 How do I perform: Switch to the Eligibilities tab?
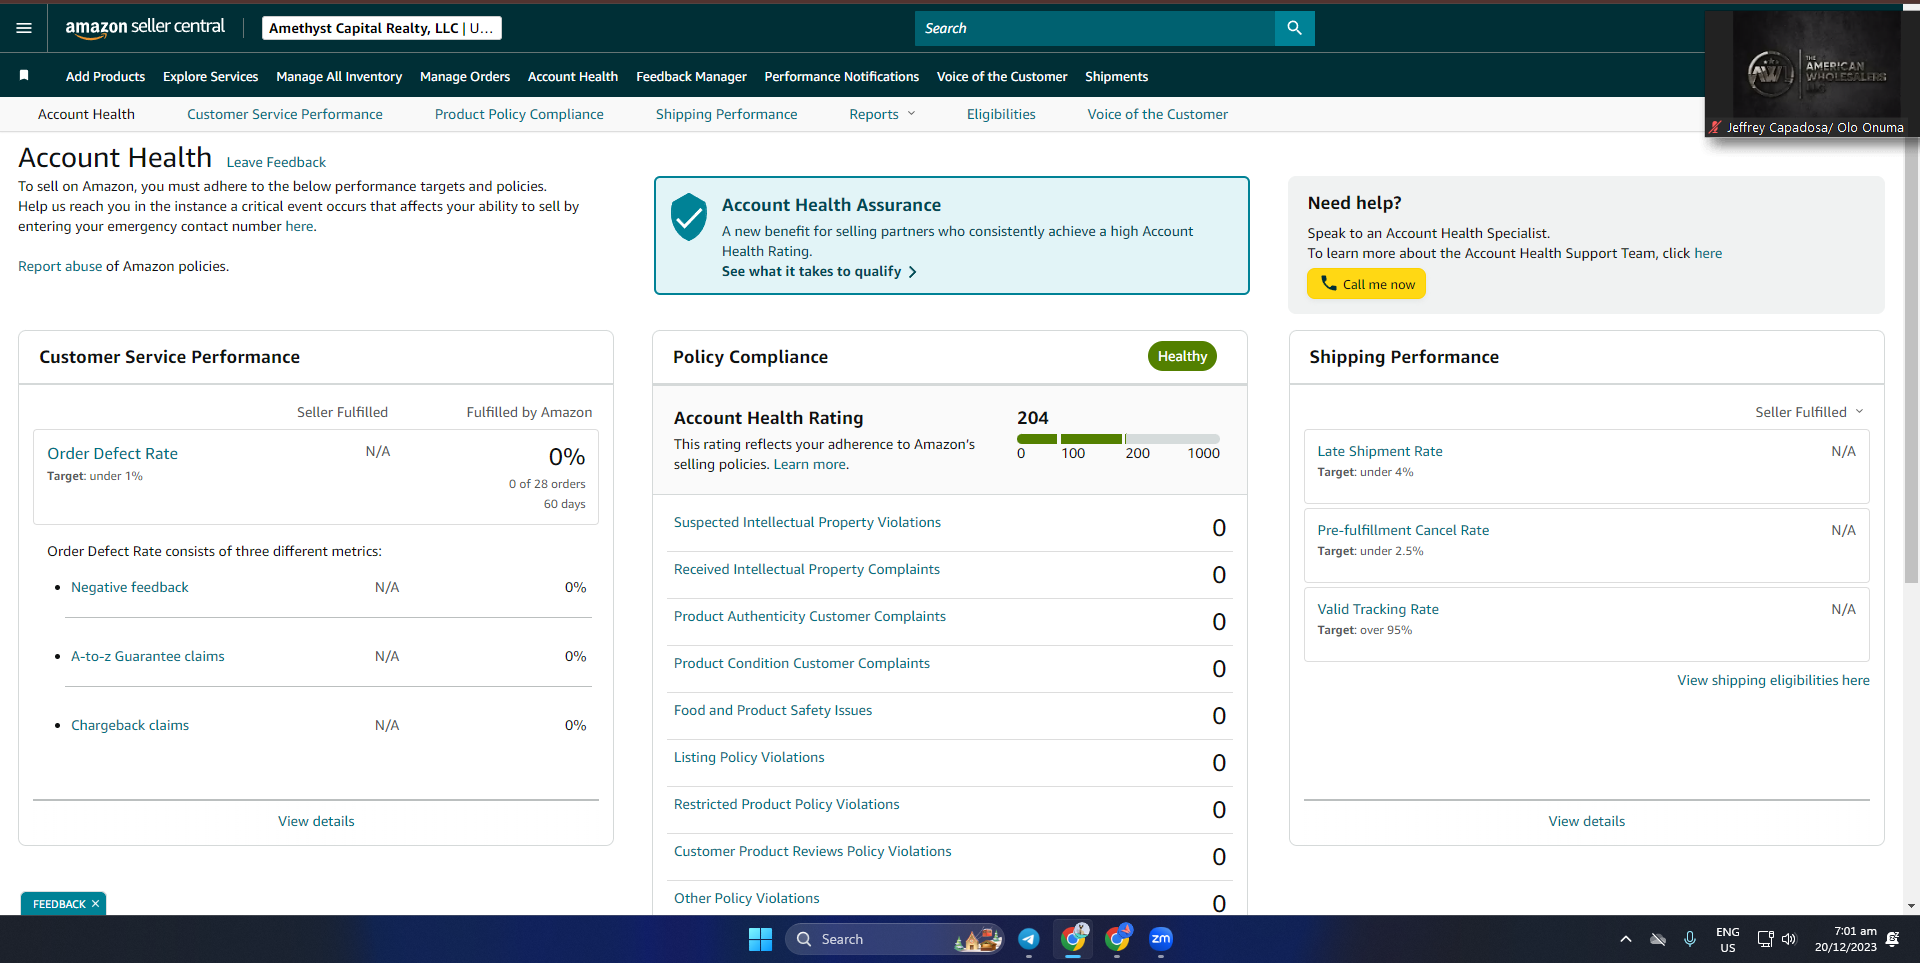point(1001,114)
